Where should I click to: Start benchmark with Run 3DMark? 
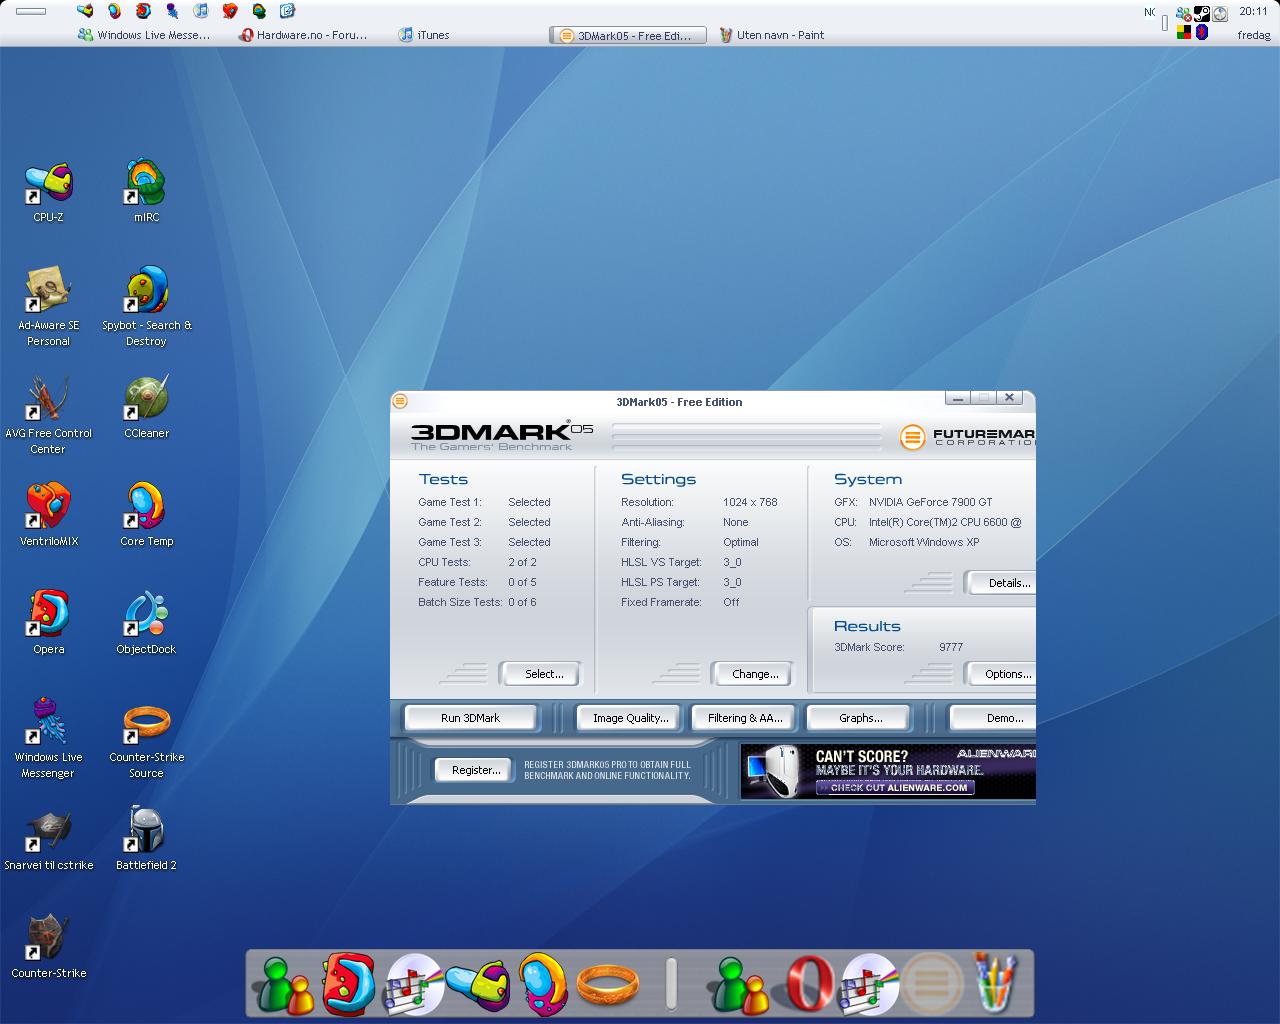pyautogui.click(x=470, y=718)
